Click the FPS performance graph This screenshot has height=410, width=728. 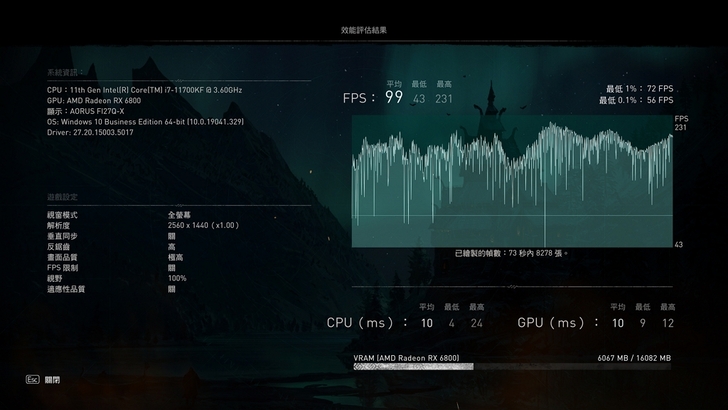(x=512, y=180)
